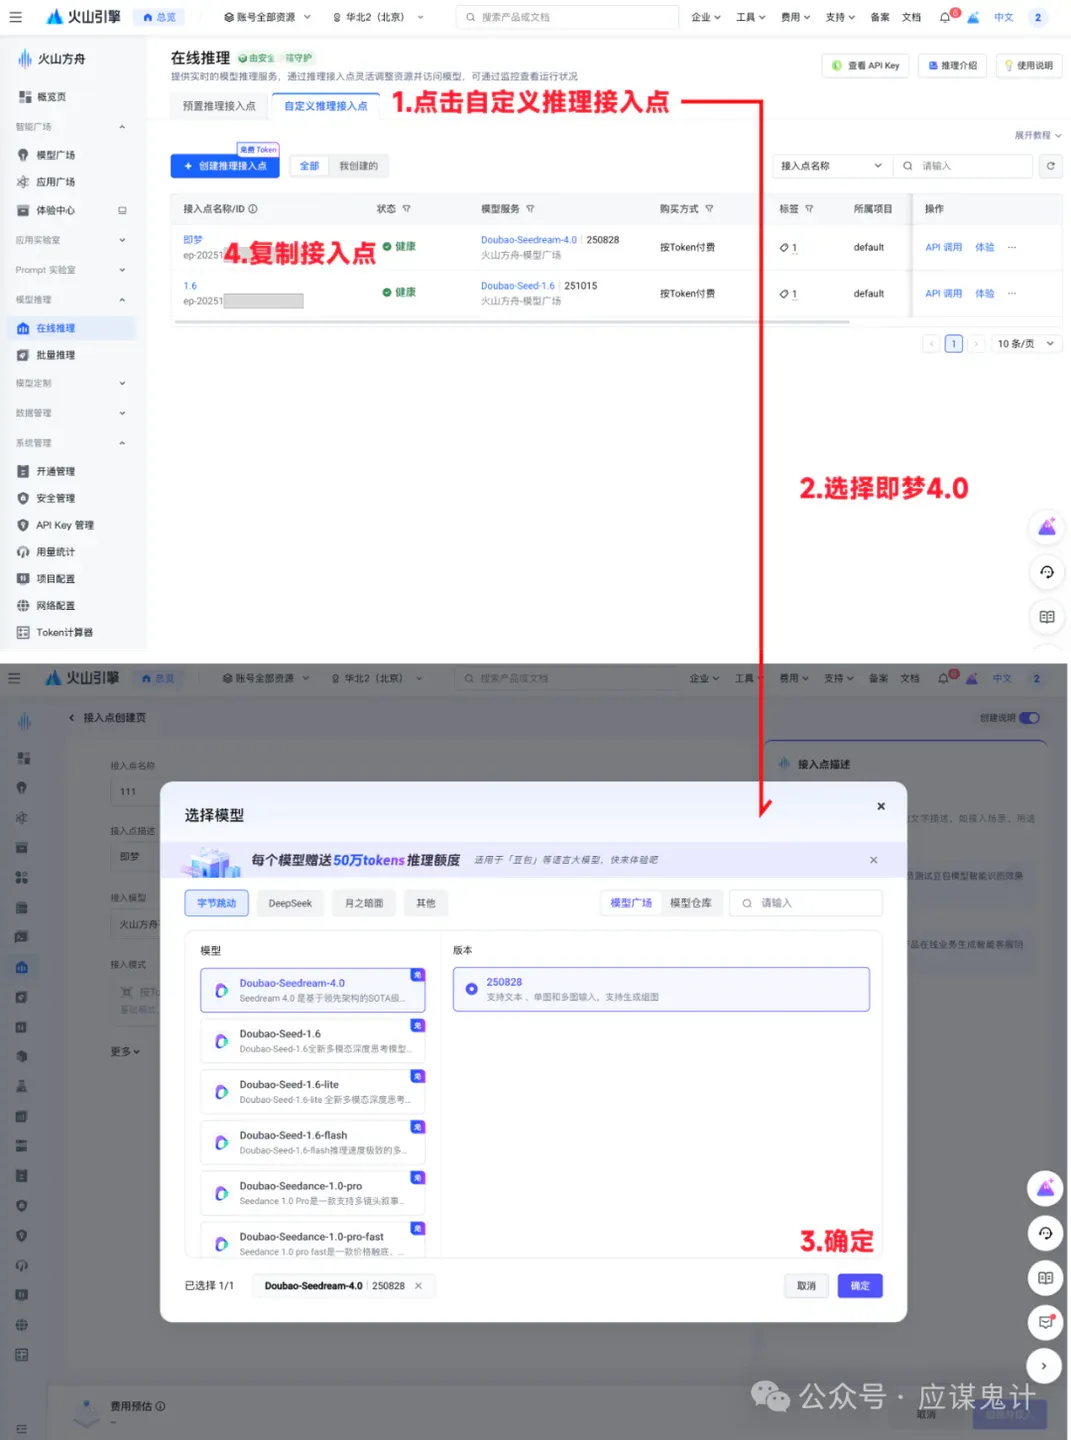Select the DeepSeek vendor tab
1071x1440 pixels.
tap(290, 903)
